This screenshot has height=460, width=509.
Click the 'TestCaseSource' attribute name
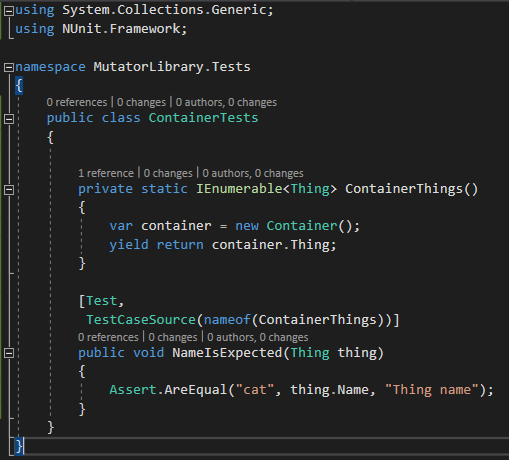tap(141, 320)
